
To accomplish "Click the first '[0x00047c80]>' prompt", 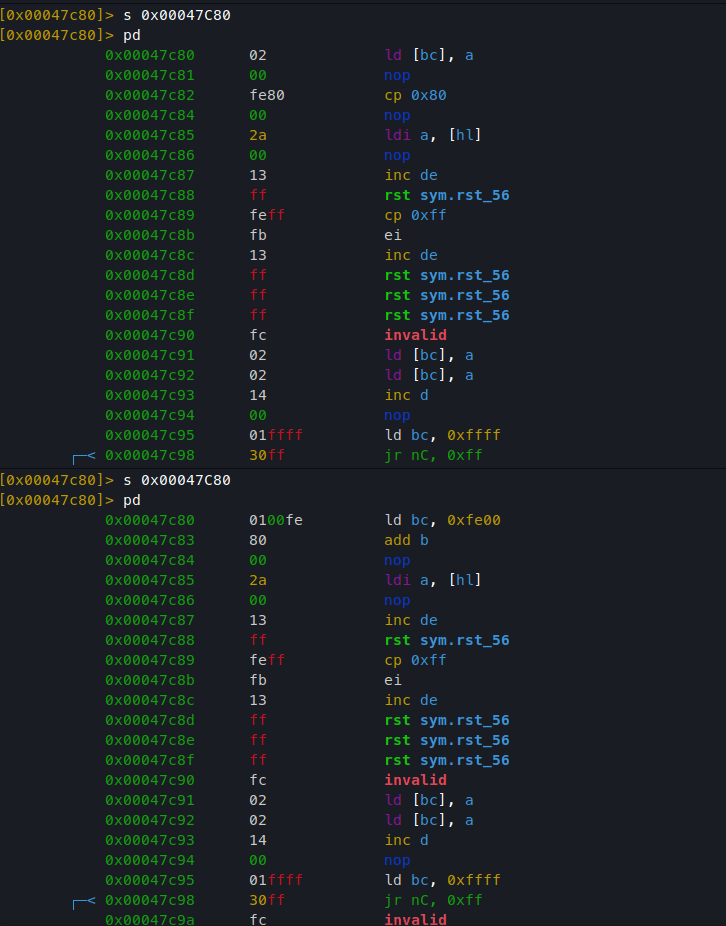I will click(57, 15).
